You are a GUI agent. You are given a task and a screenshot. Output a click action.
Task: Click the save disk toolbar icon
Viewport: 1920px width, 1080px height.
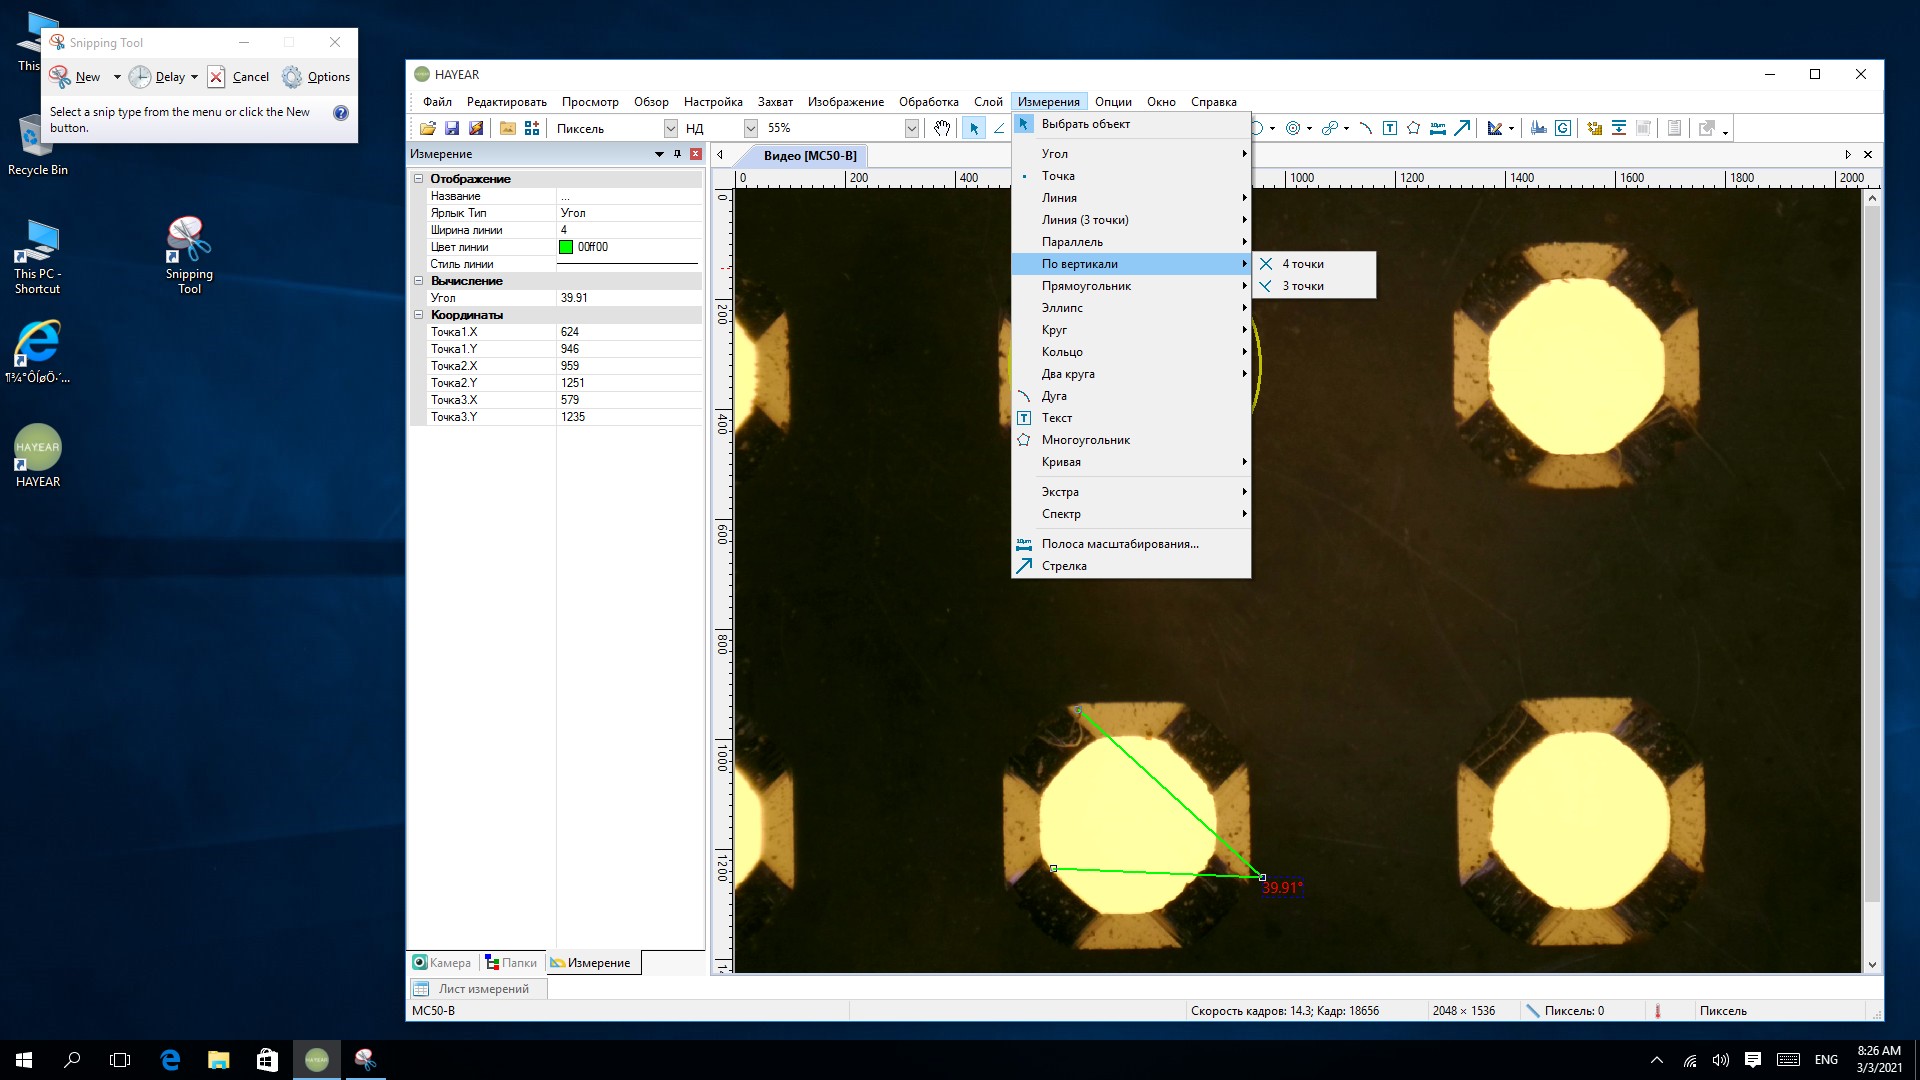[452, 128]
